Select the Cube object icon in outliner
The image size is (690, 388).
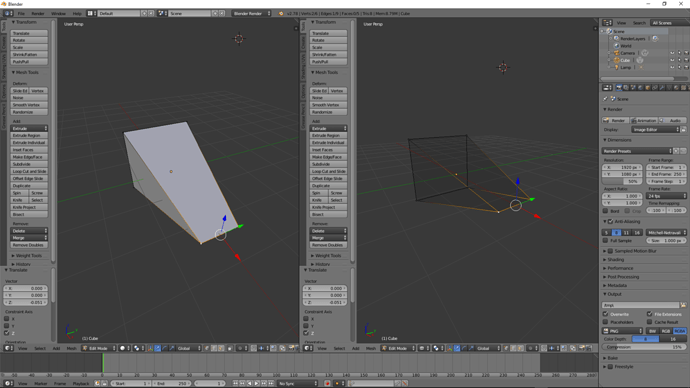click(617, 60)
